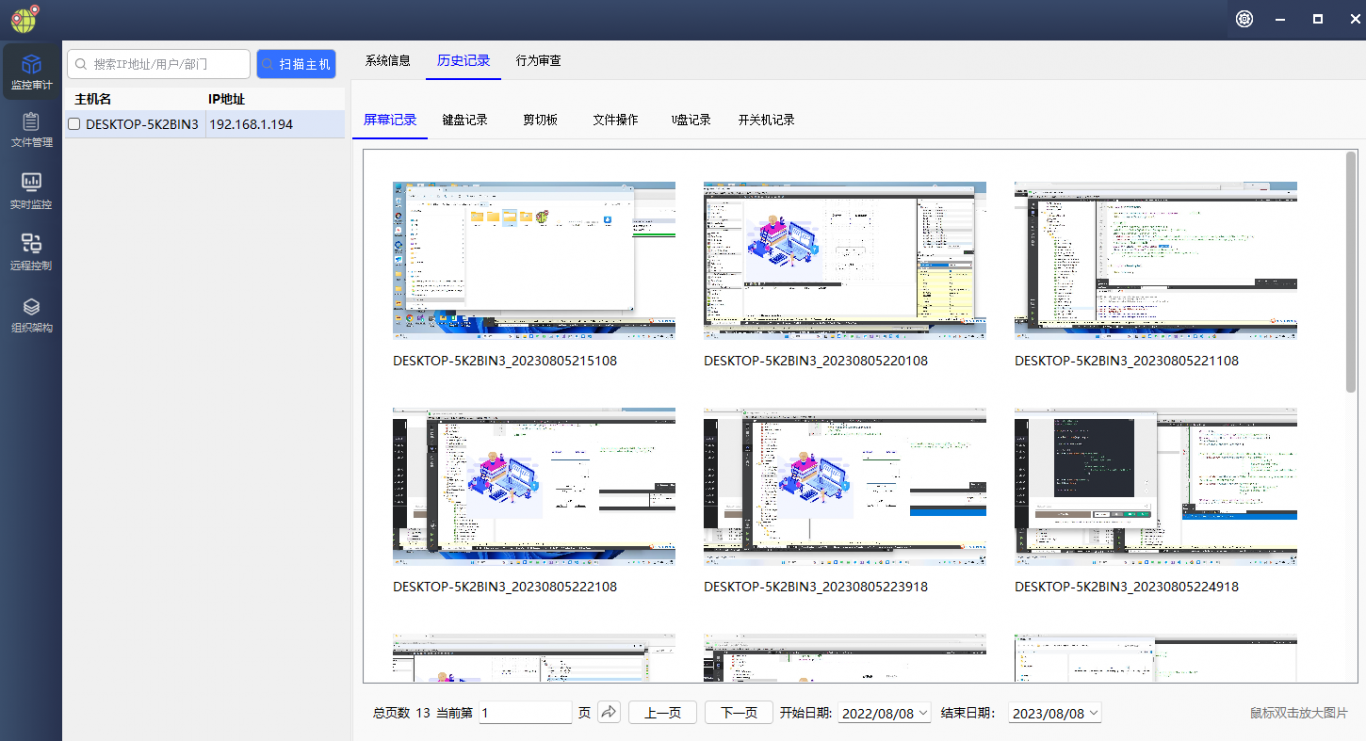The height and width of the screenshot is (741, 1366).
Task: Click caption DESKTOP-5K2BIN3_20230805223918
Action: (816, 587)
